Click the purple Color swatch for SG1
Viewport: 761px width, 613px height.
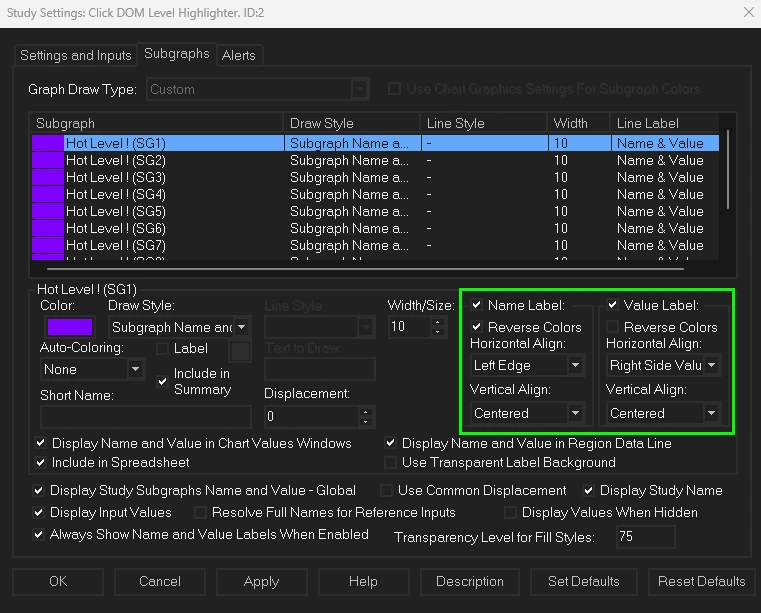(70, 327)
